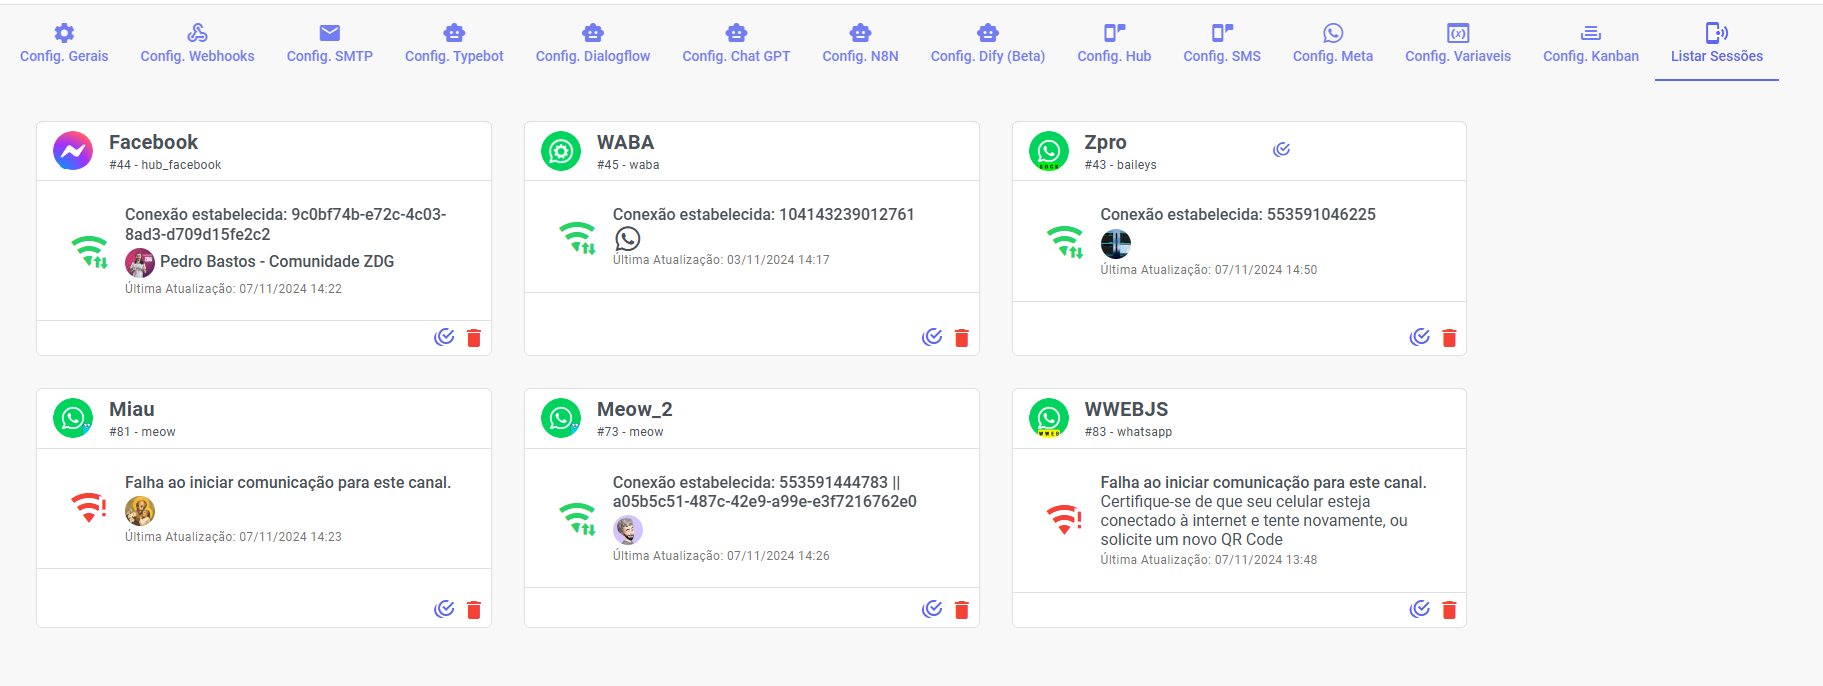Click the WWEBJS session title
1823x686 pixels.
(1126, 409)
